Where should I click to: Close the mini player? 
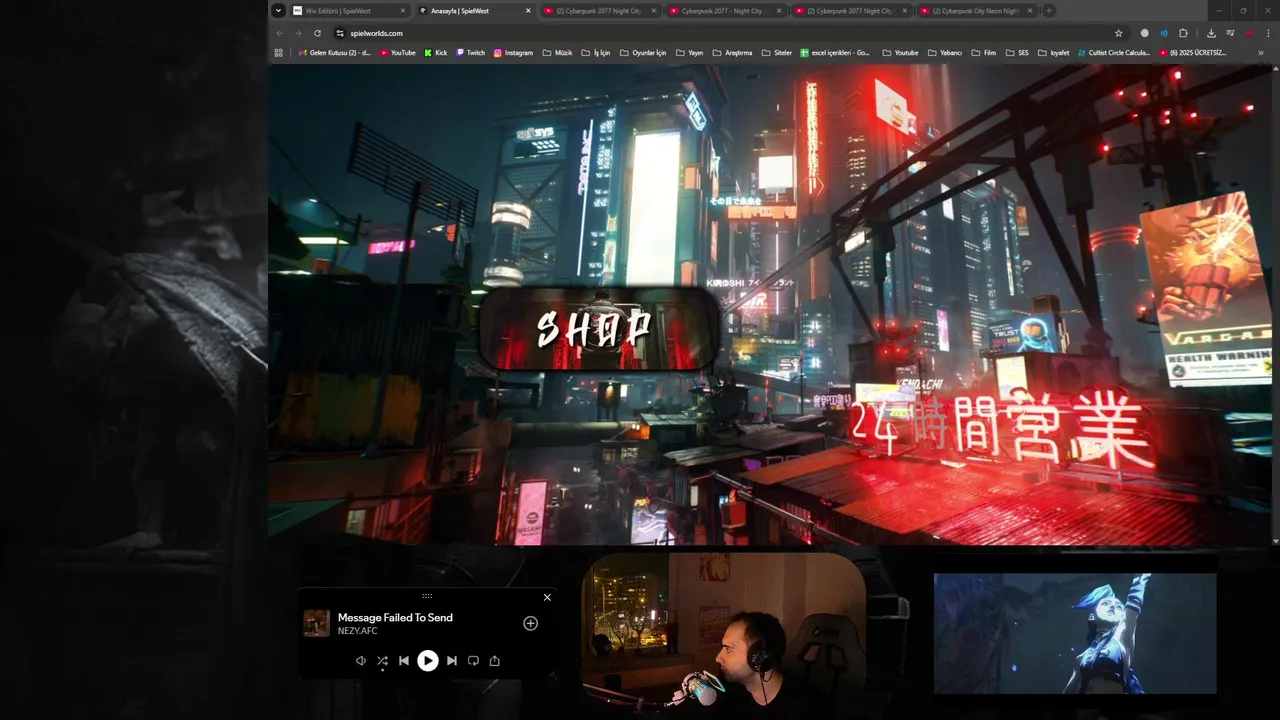click(547, 597)
